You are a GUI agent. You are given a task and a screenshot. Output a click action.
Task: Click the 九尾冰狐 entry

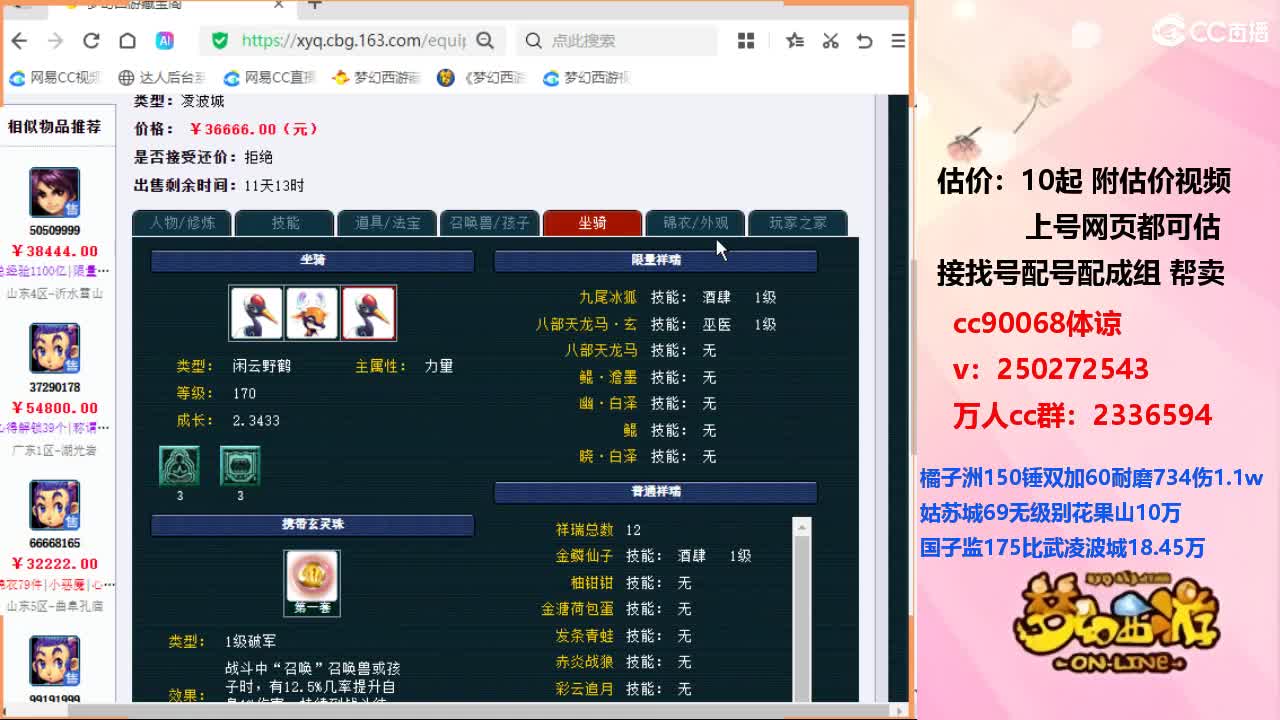[x=608, y=297]
